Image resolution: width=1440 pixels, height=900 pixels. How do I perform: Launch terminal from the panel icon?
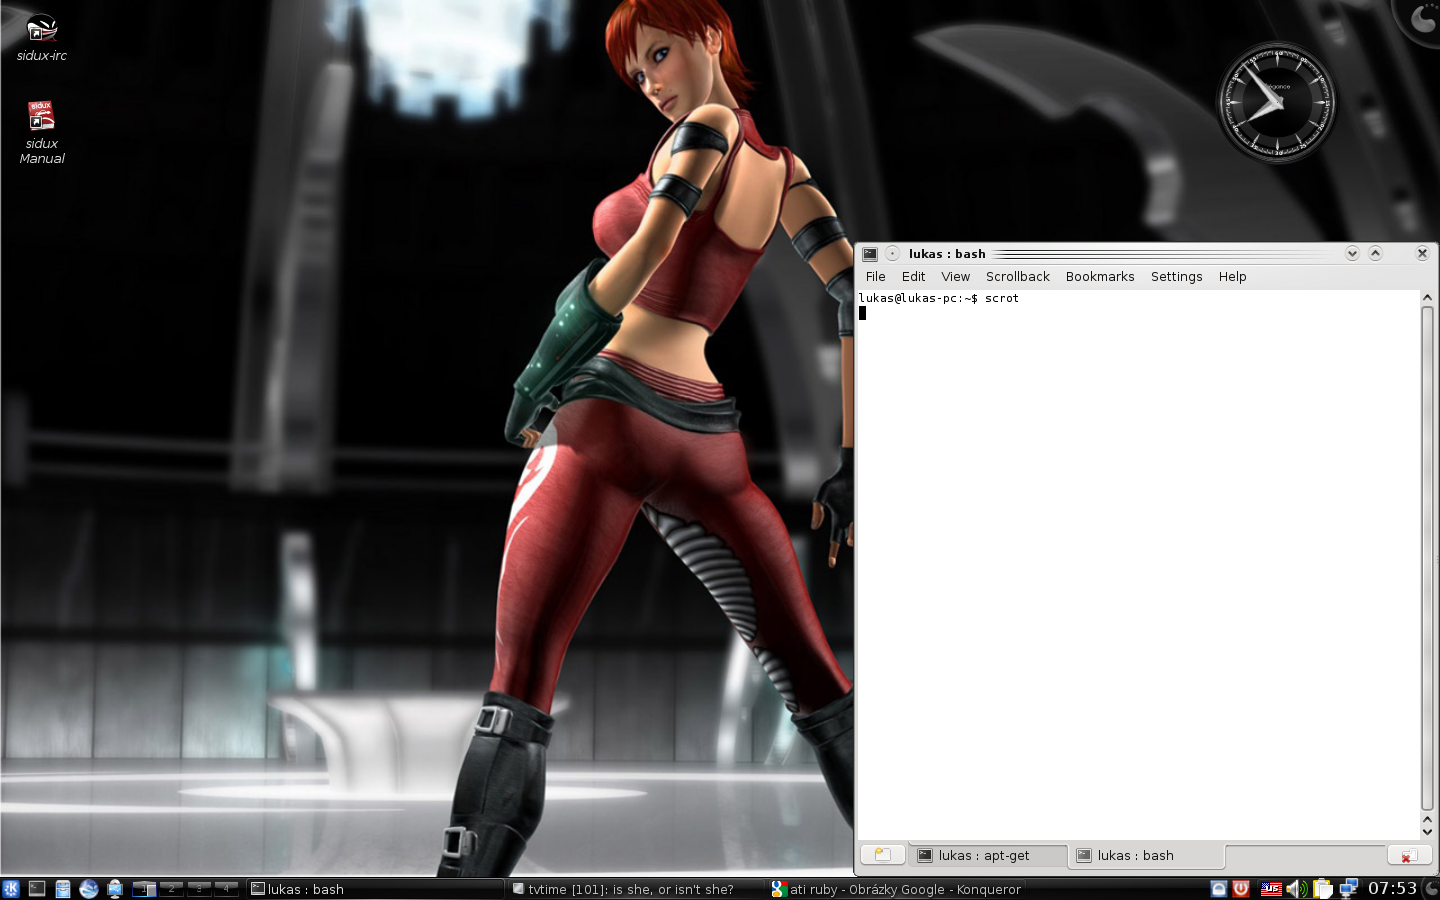point(37,888)
